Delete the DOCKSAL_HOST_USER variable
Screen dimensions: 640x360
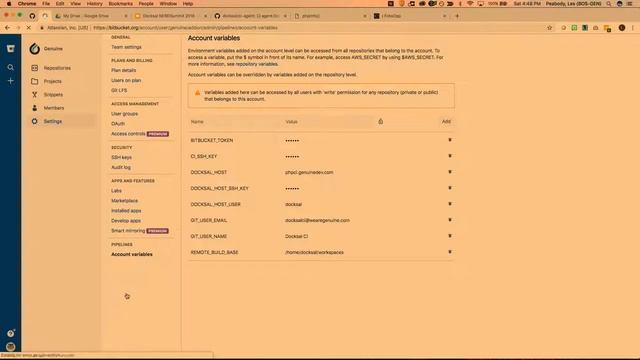(x=450, y=204)
